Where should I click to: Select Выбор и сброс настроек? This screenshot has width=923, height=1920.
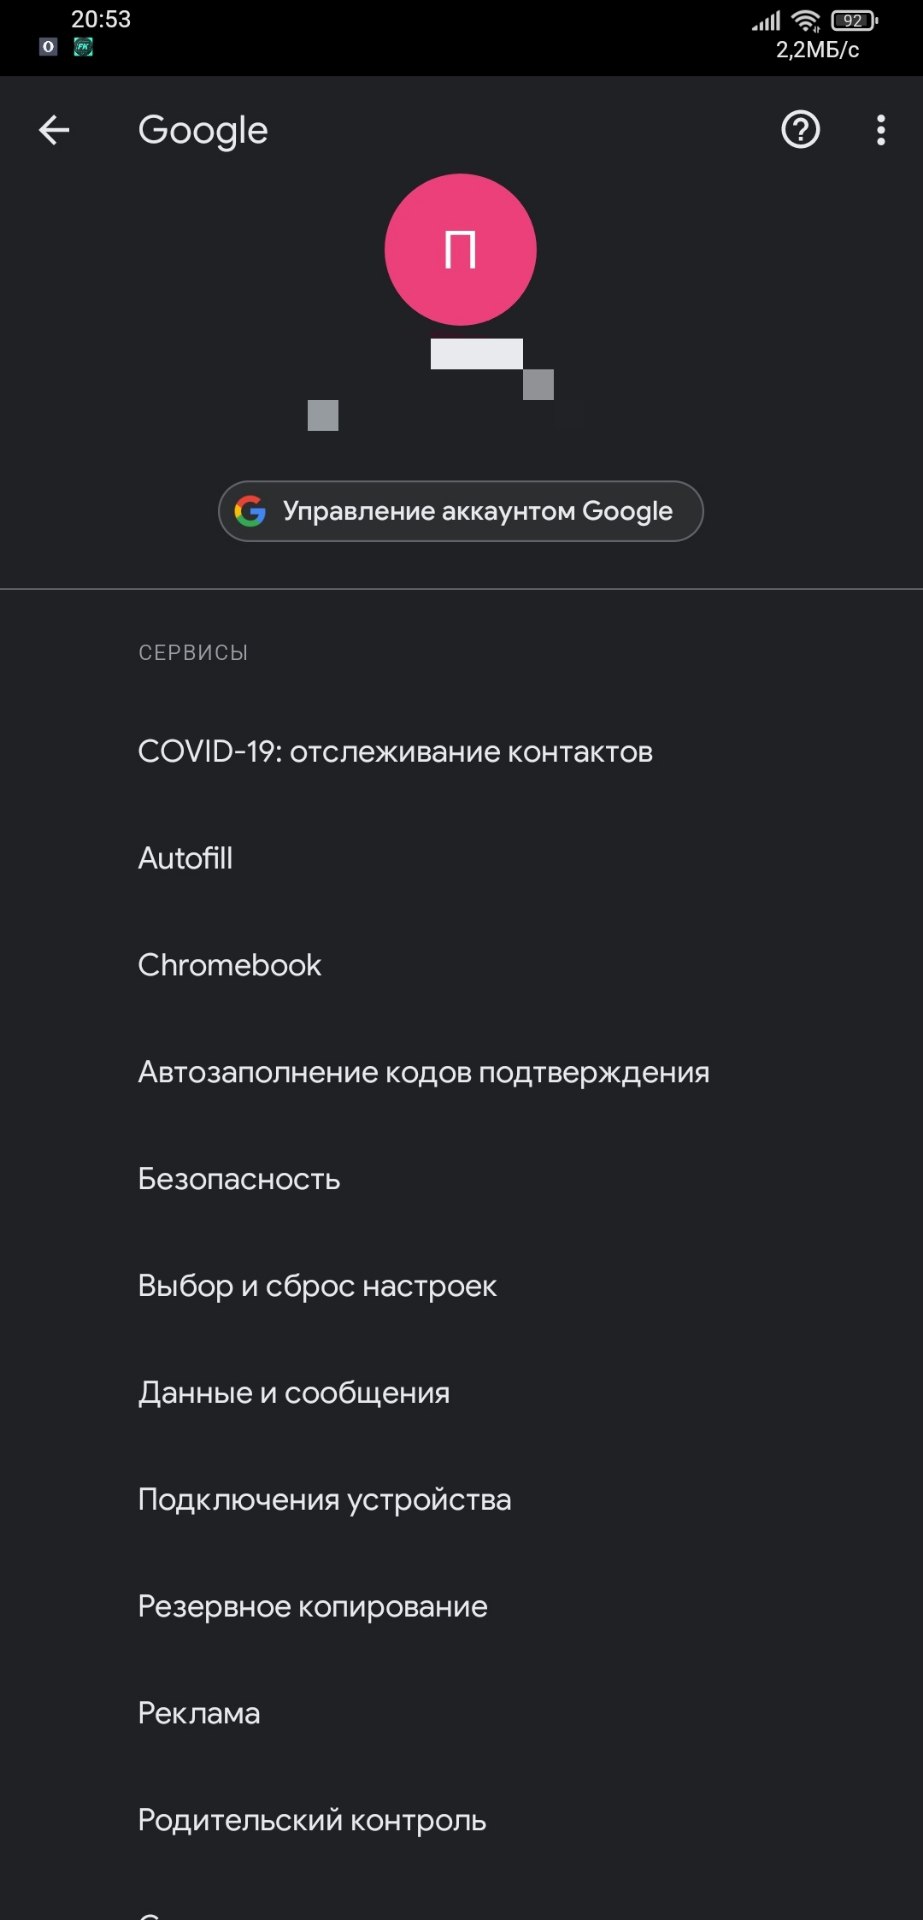[x=461, y=1287]
